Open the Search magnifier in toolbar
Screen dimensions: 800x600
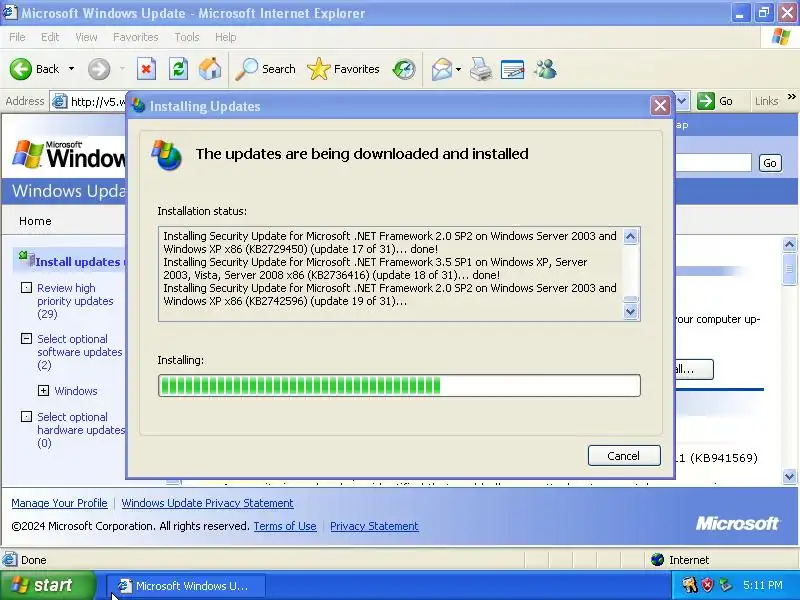tap(246, 69)
